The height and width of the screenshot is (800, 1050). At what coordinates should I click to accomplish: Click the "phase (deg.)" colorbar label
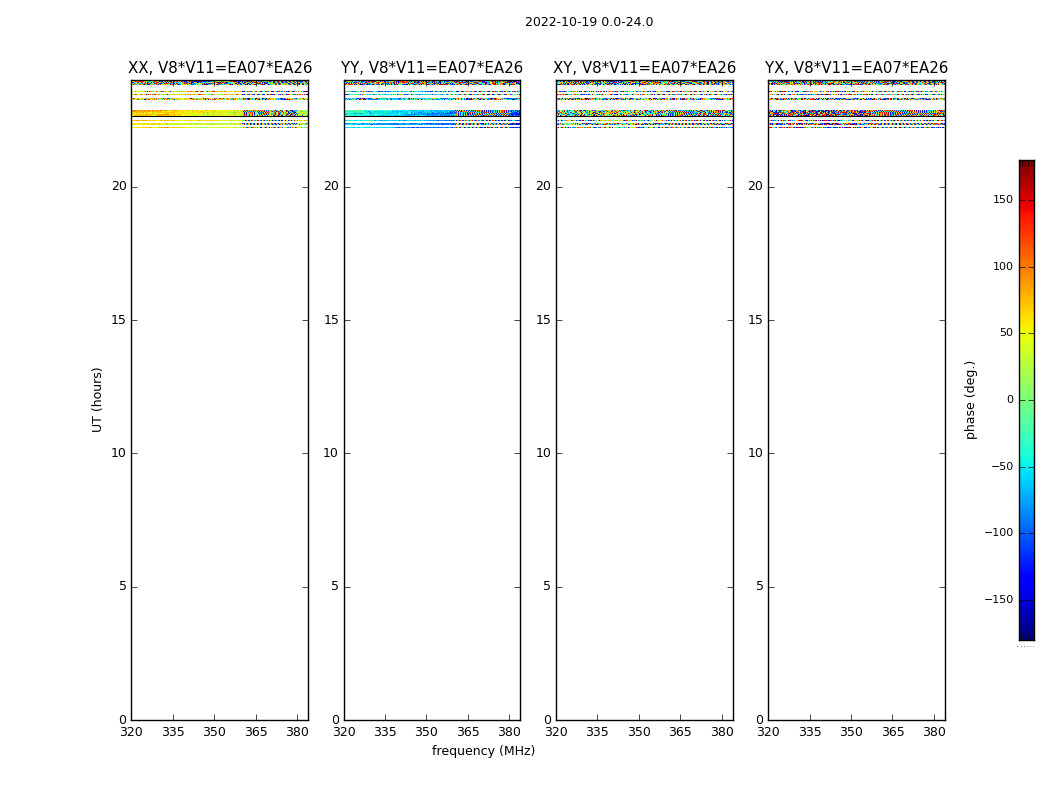coord(970,400)
